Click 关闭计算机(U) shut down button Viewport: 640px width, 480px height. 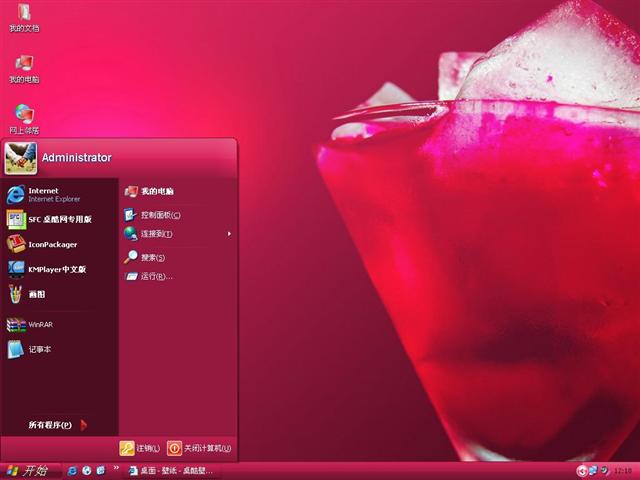point(199,448)
